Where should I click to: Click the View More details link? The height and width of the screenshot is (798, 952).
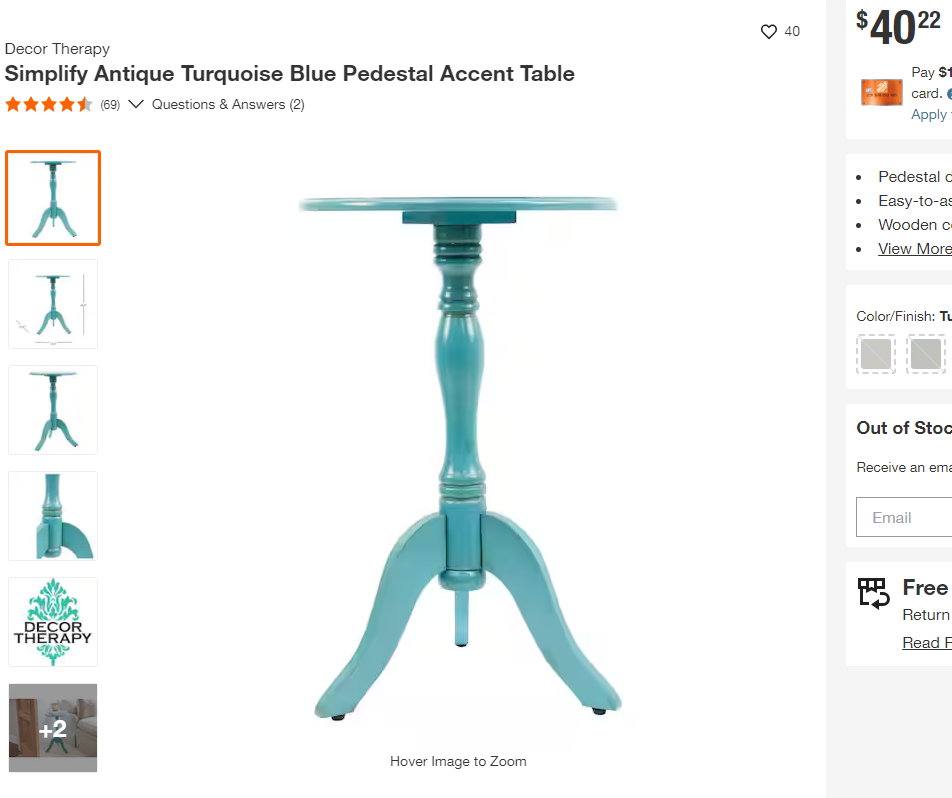(x=914, y=249)
